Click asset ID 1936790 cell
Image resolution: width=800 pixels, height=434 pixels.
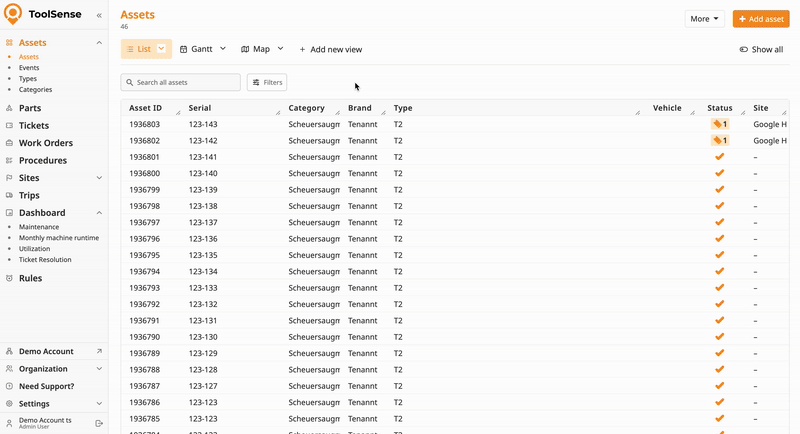[x=144, y=337]
